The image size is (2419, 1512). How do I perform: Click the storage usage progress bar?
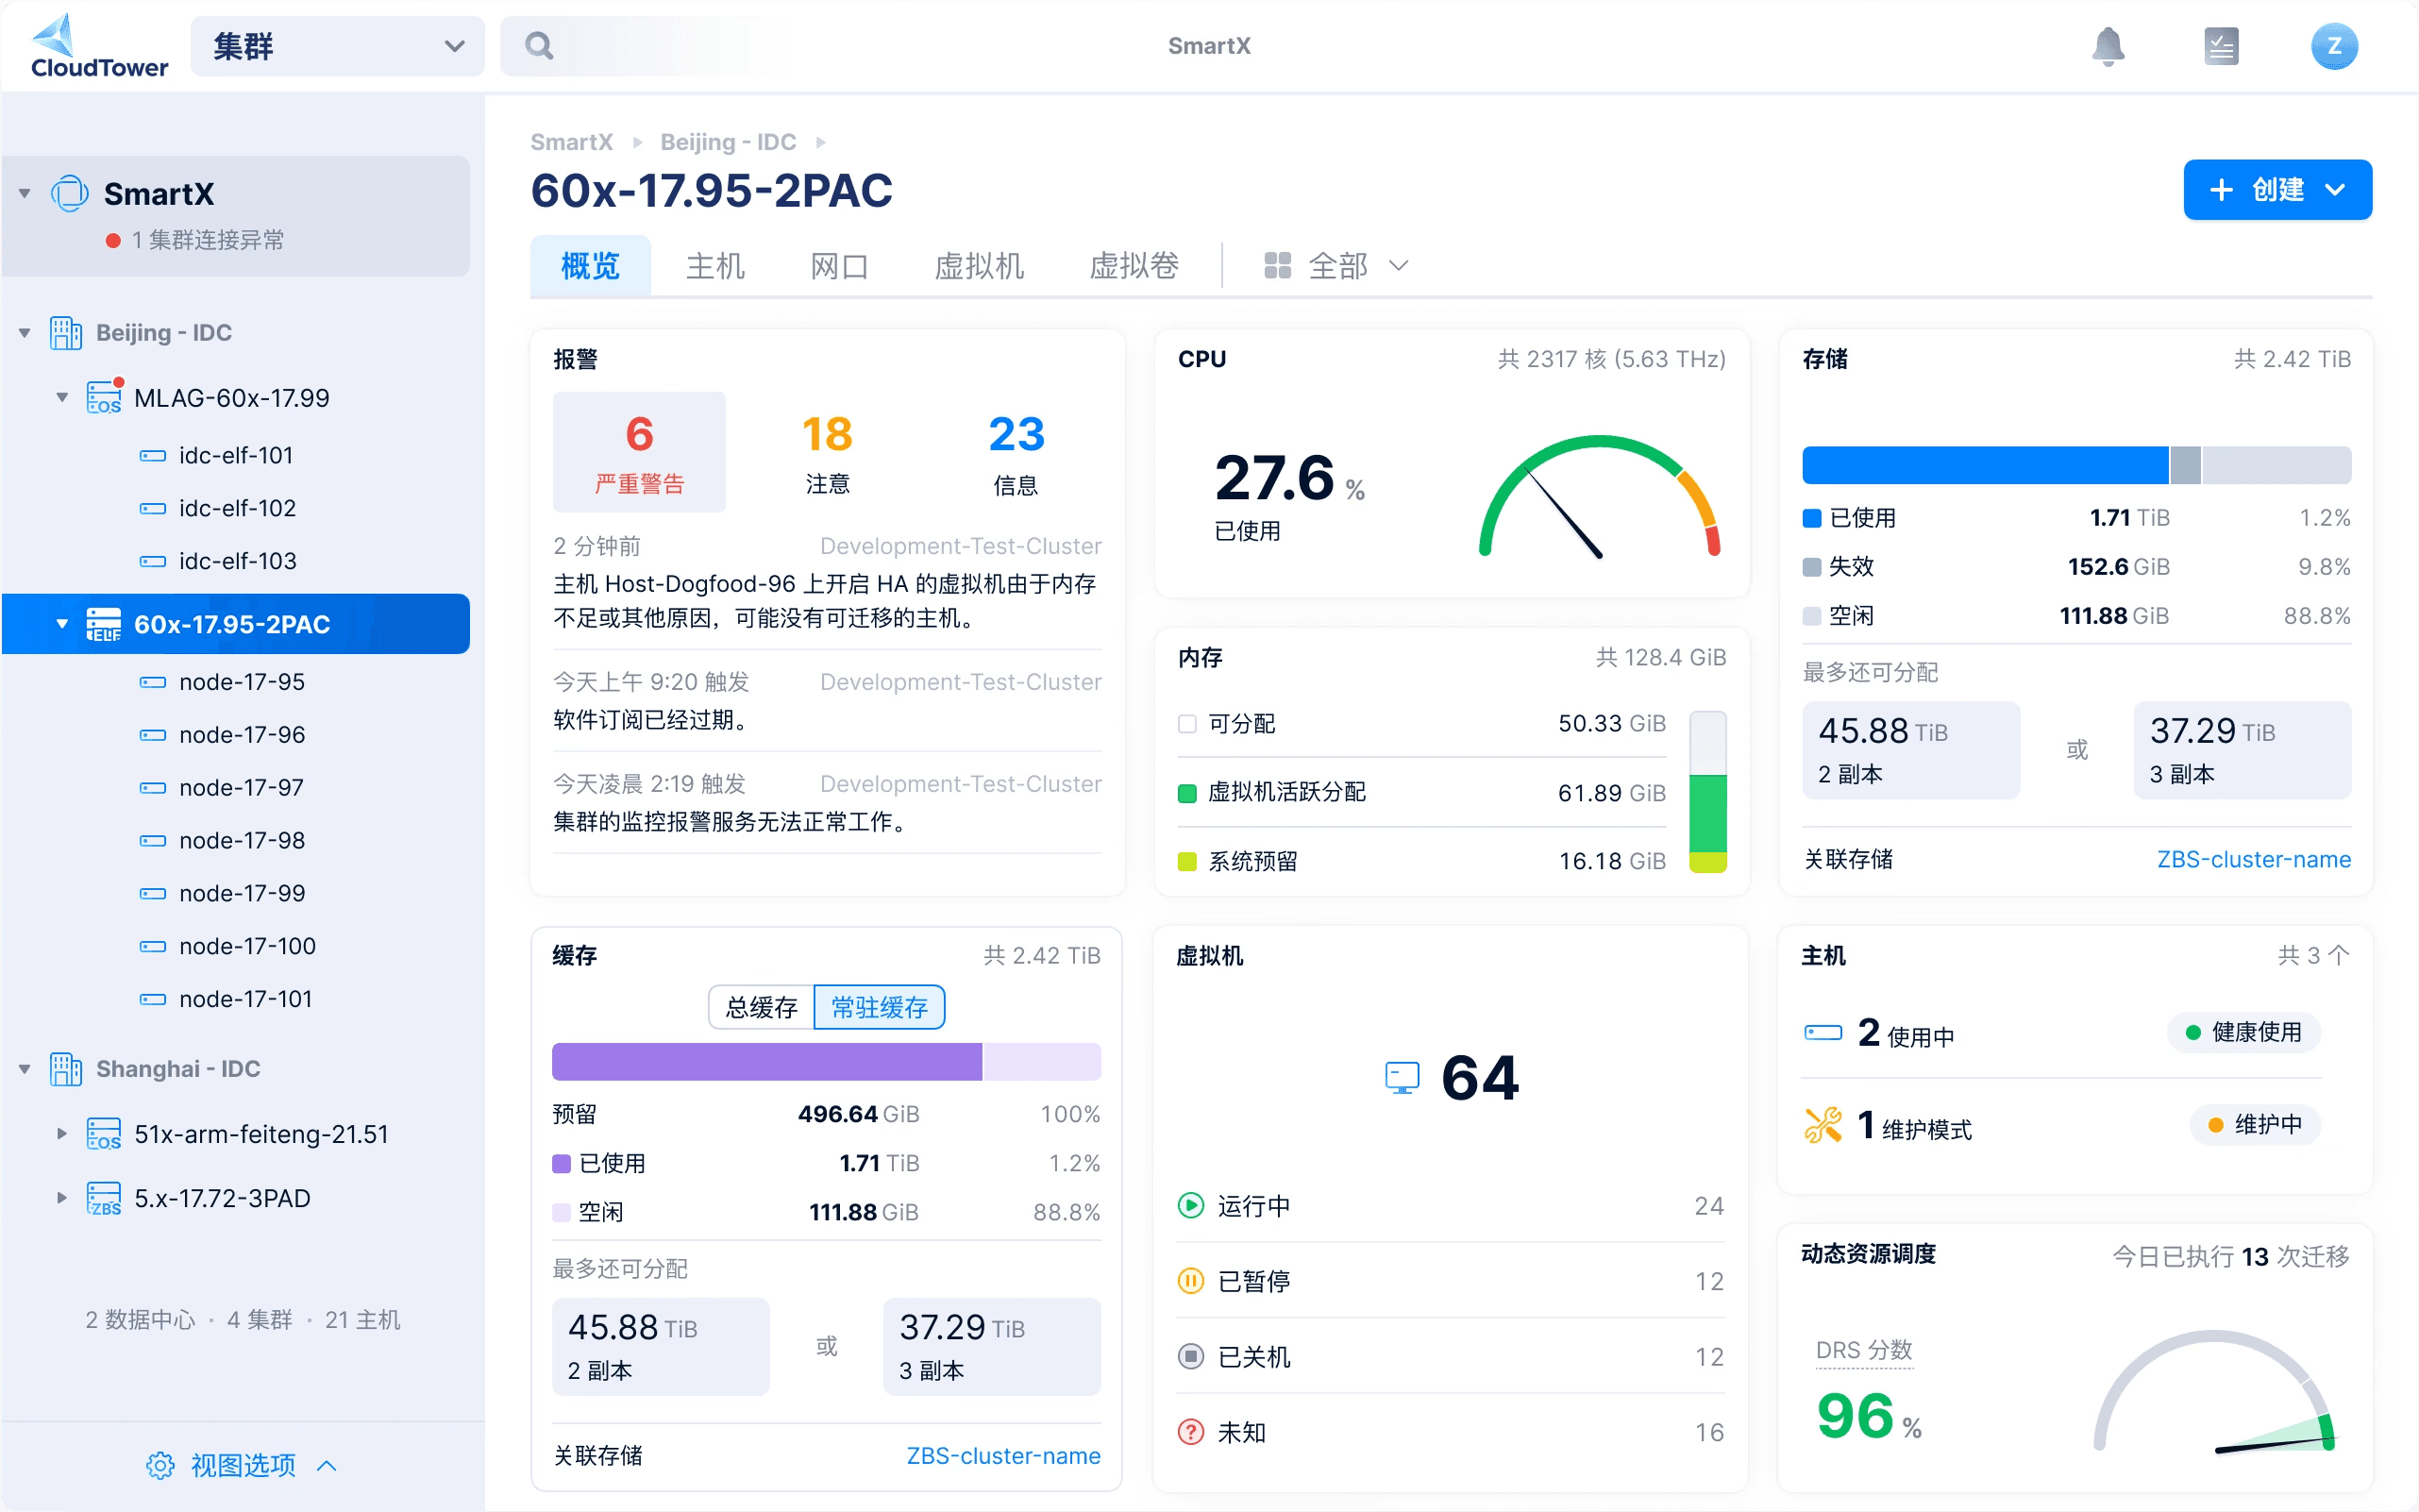[2076, 464]
